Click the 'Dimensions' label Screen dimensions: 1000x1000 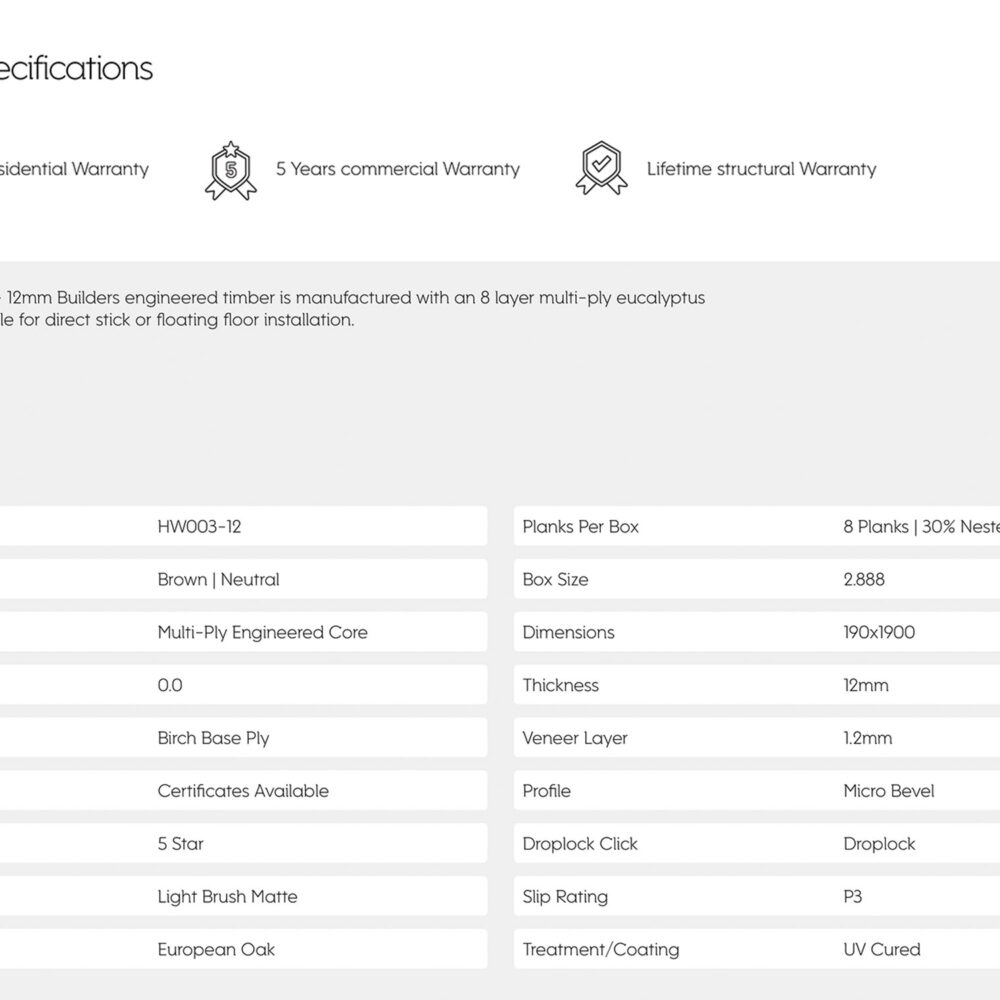568,633
